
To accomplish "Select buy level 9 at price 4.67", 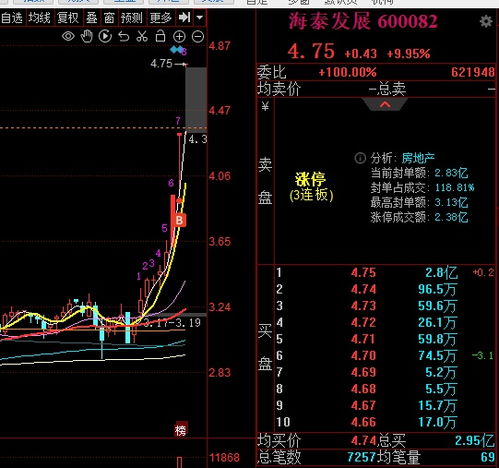I will click(385, 406).
